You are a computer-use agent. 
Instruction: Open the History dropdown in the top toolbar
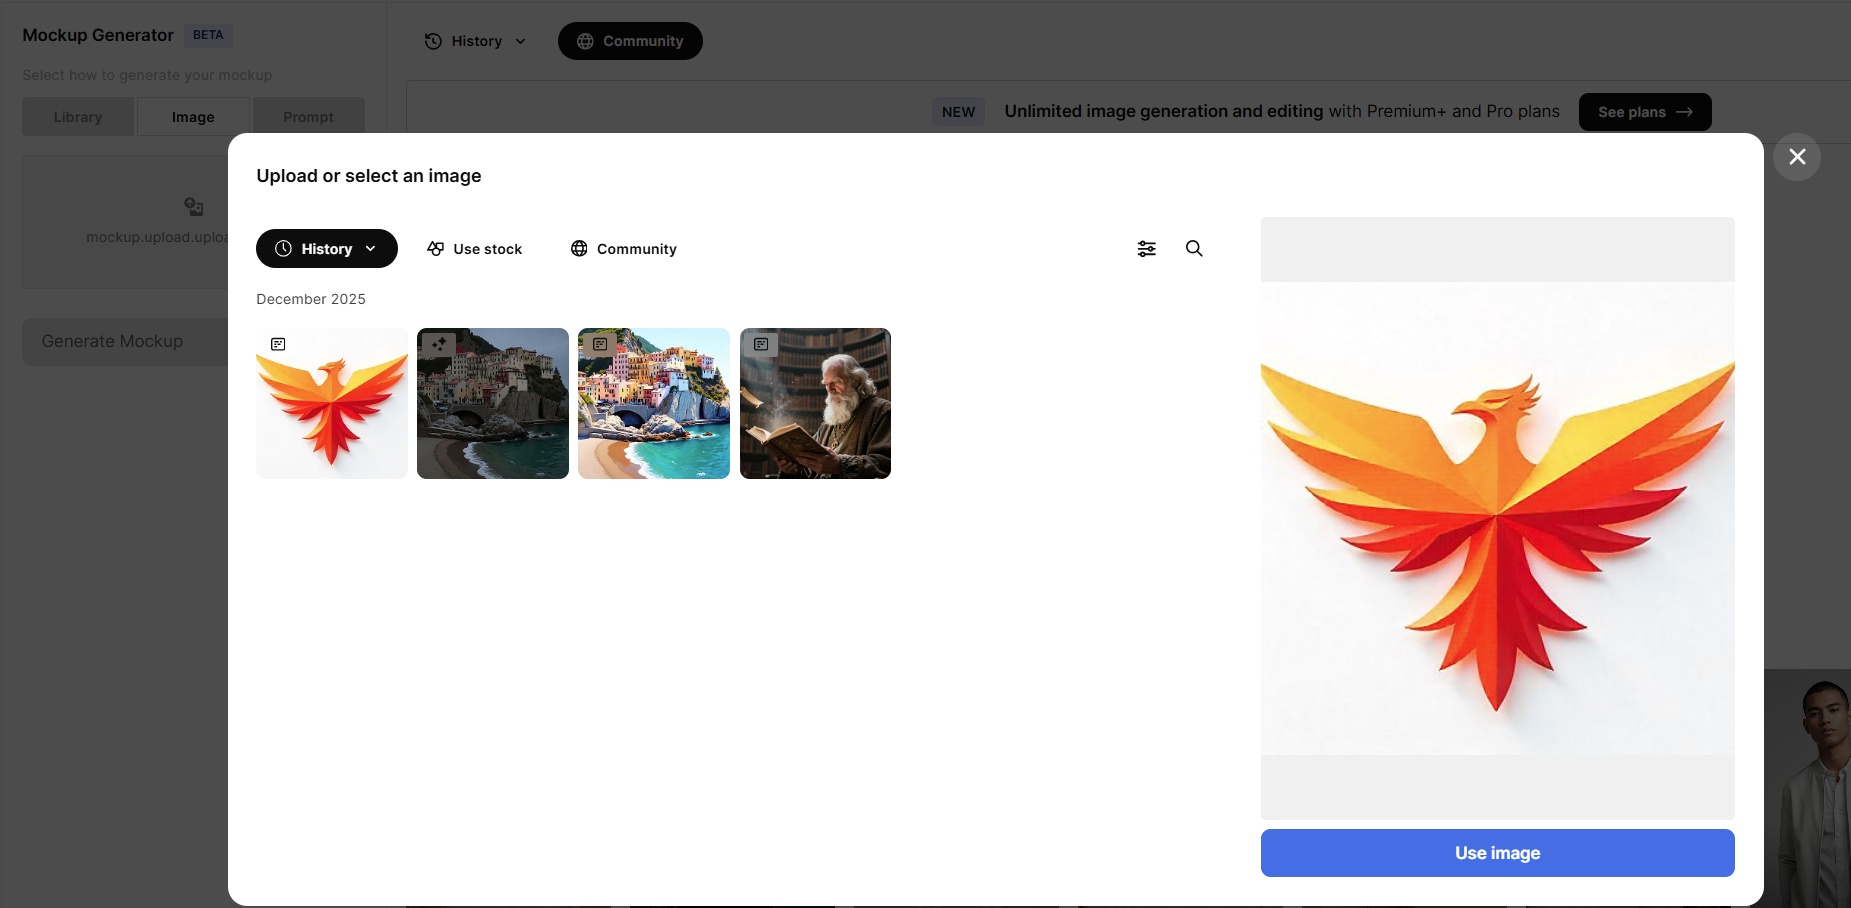click(x=475, y=41)
